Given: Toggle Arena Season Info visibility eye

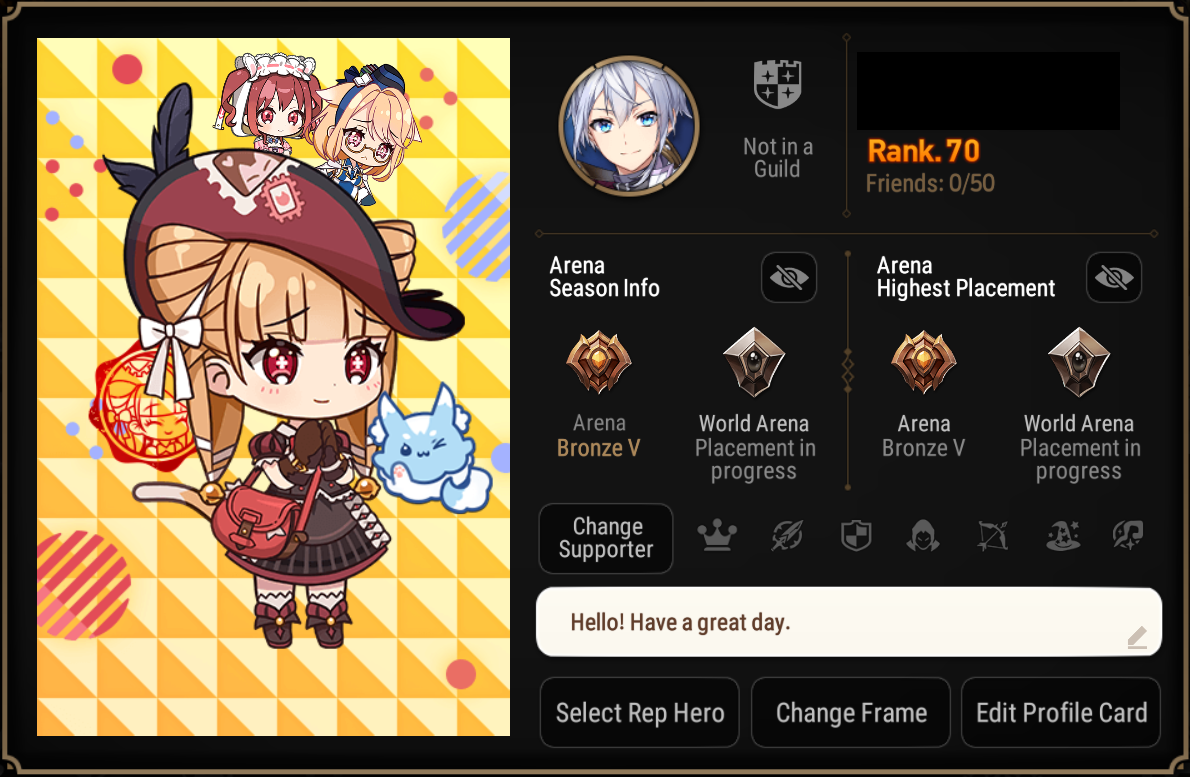Looking at the screenshot, I should [789, 278].
